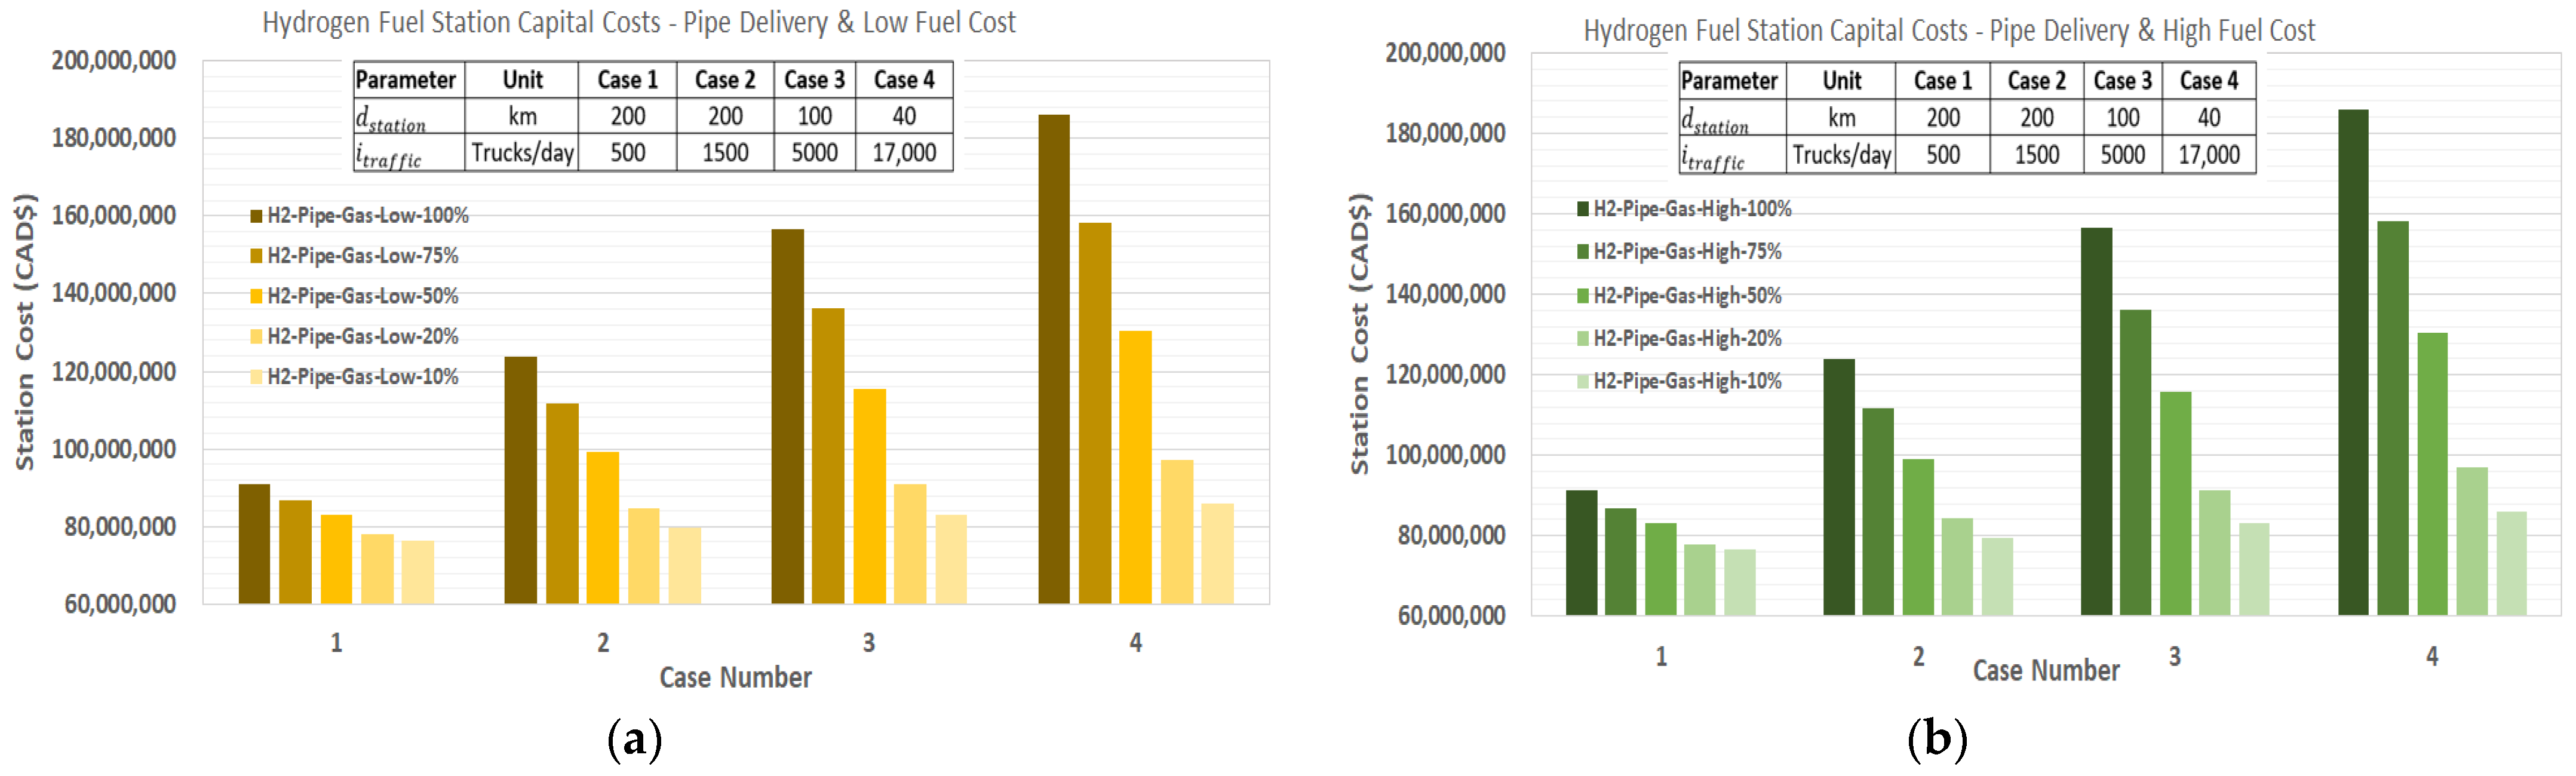Screen dimensions: 2576x776
Task: Click the dark green 100% bar in case 3
Action: click(x=2096, y=420)
